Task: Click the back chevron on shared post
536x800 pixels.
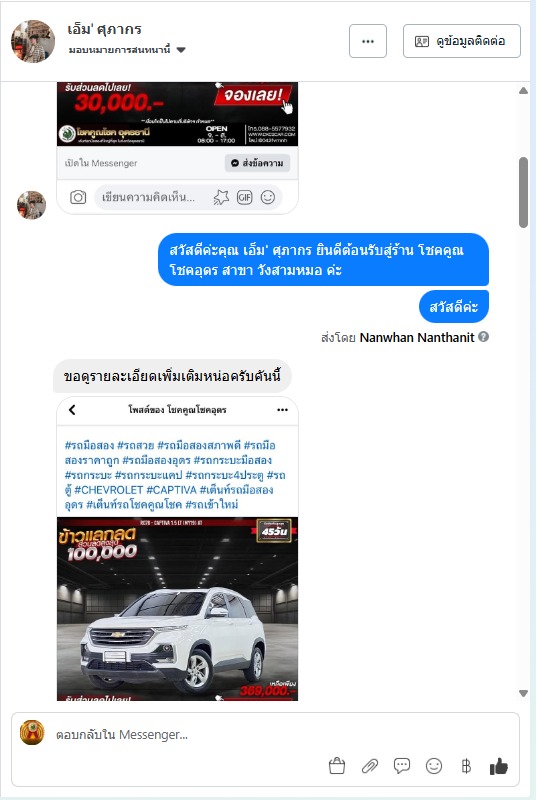Action: [x=72, y=410]
